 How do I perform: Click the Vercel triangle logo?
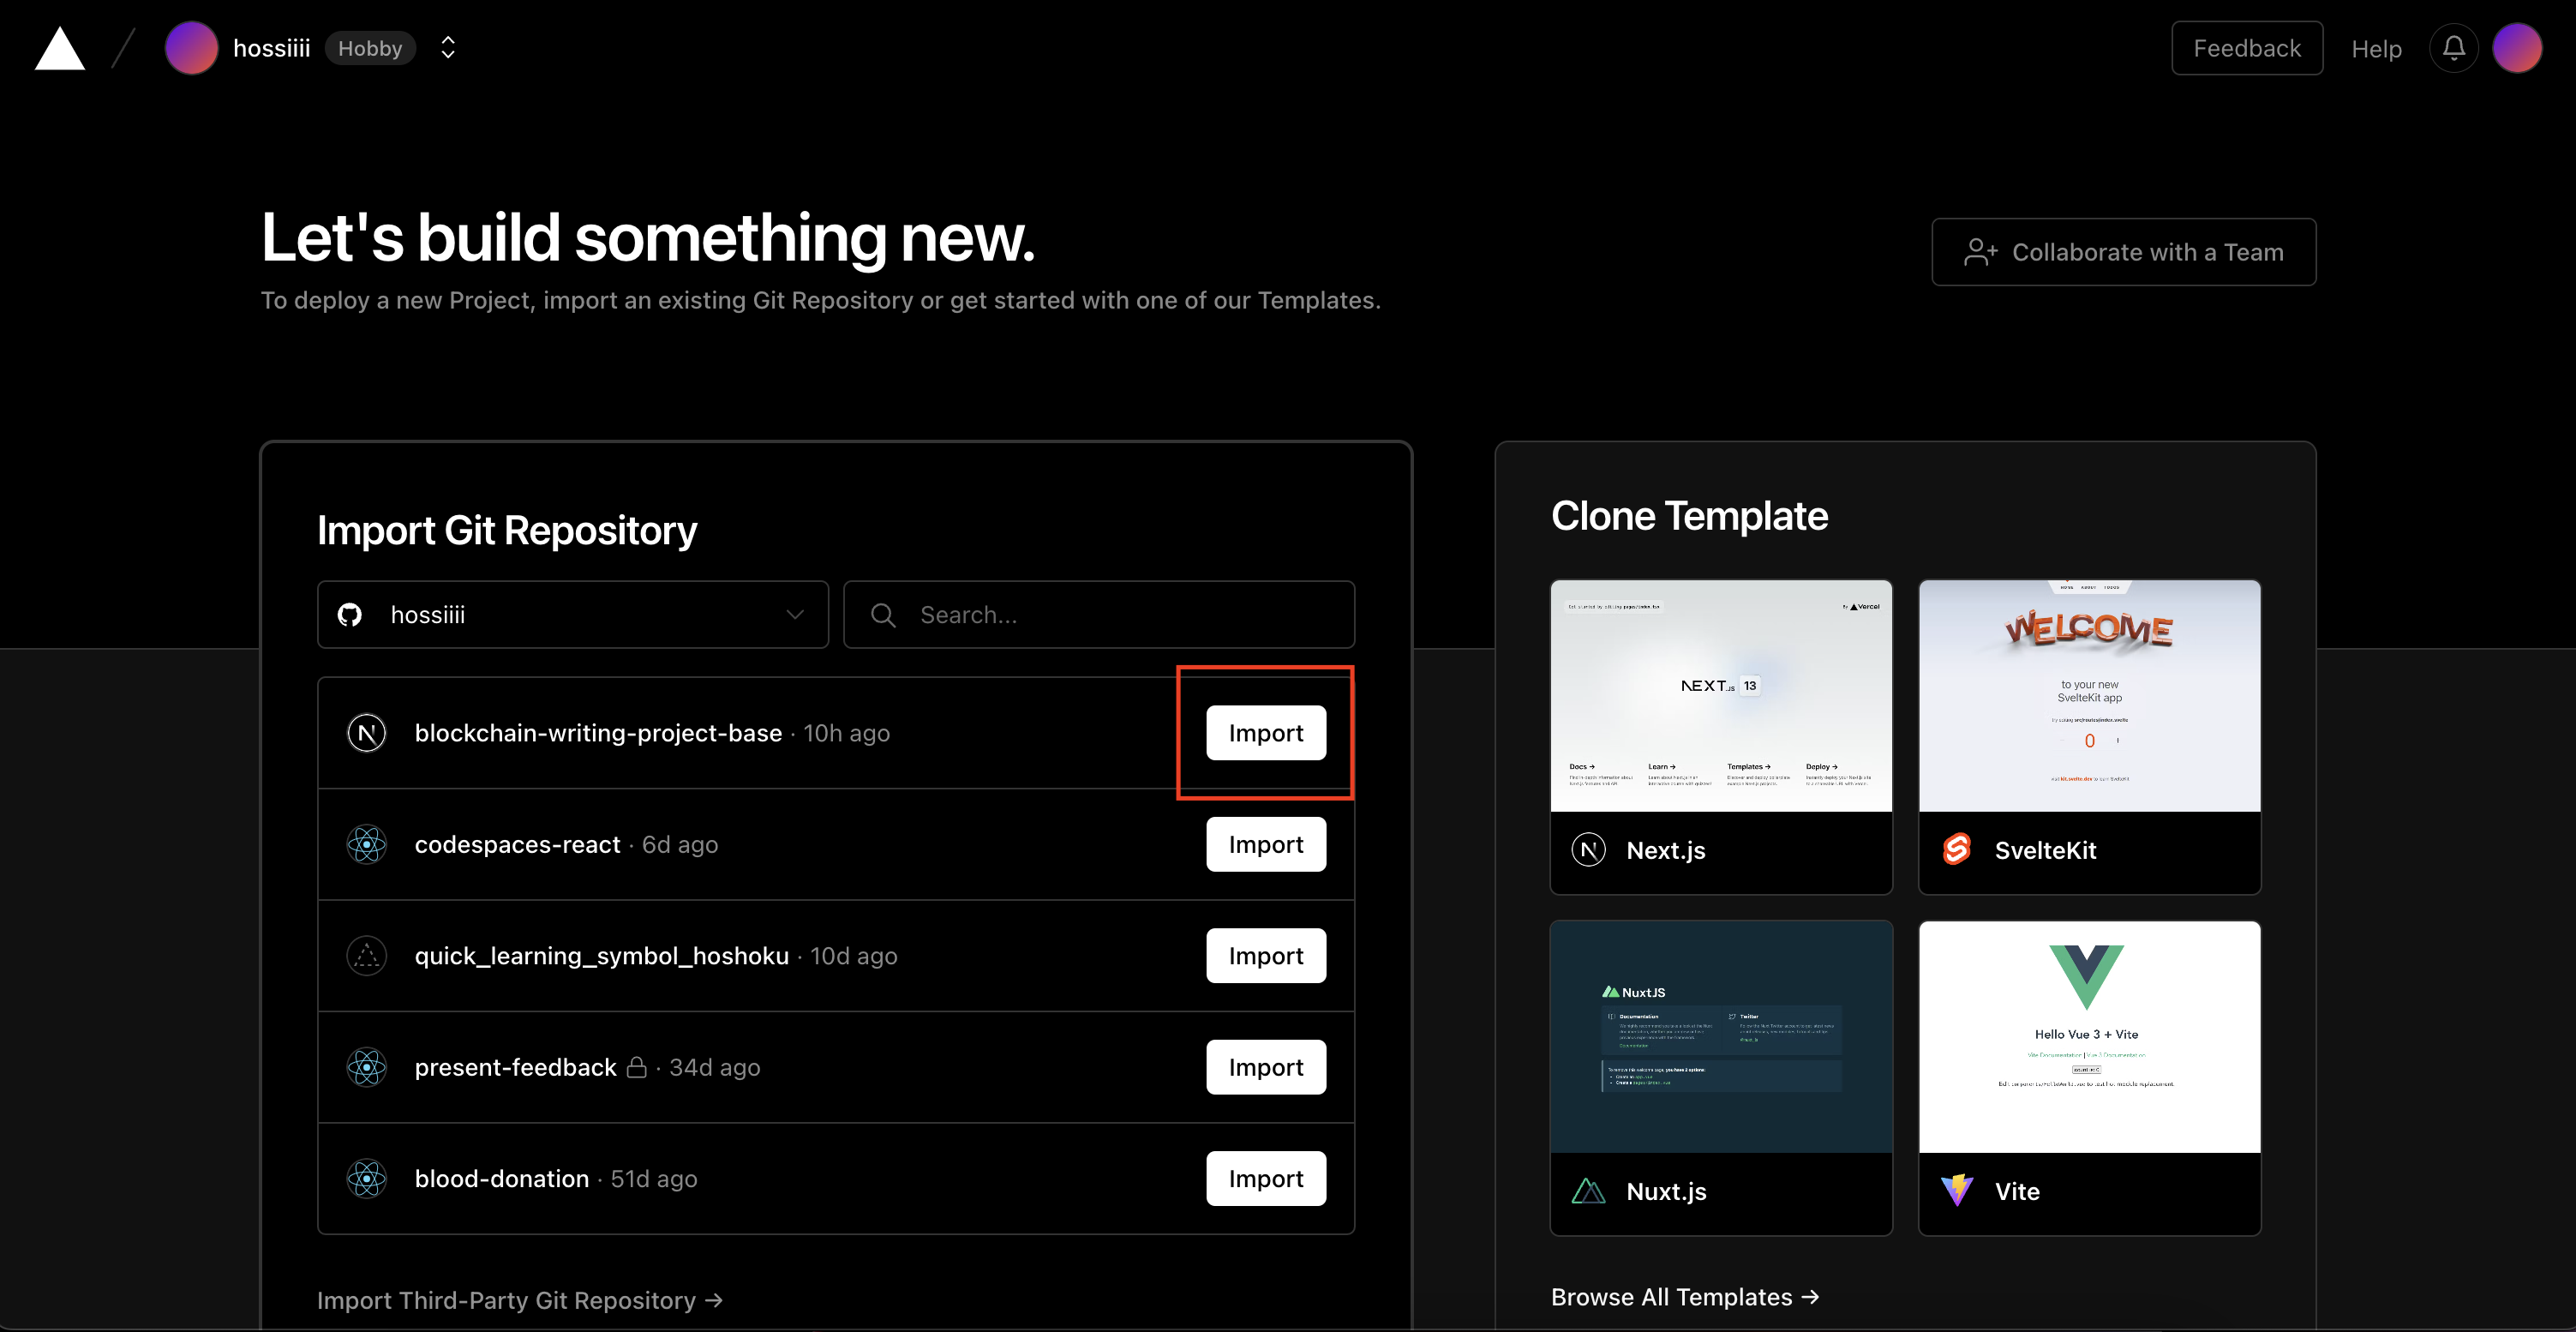(x=60, y=49)
